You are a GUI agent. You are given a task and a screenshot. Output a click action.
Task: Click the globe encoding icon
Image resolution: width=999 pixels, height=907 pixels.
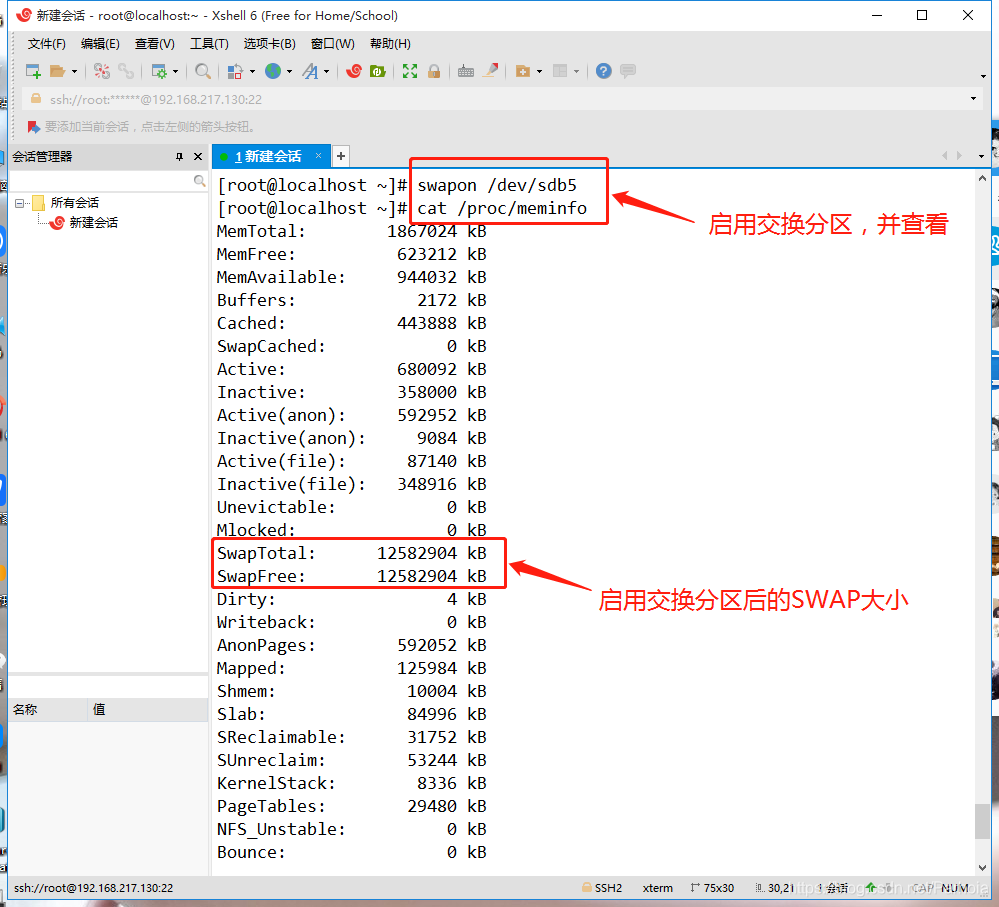click(273, 71)
